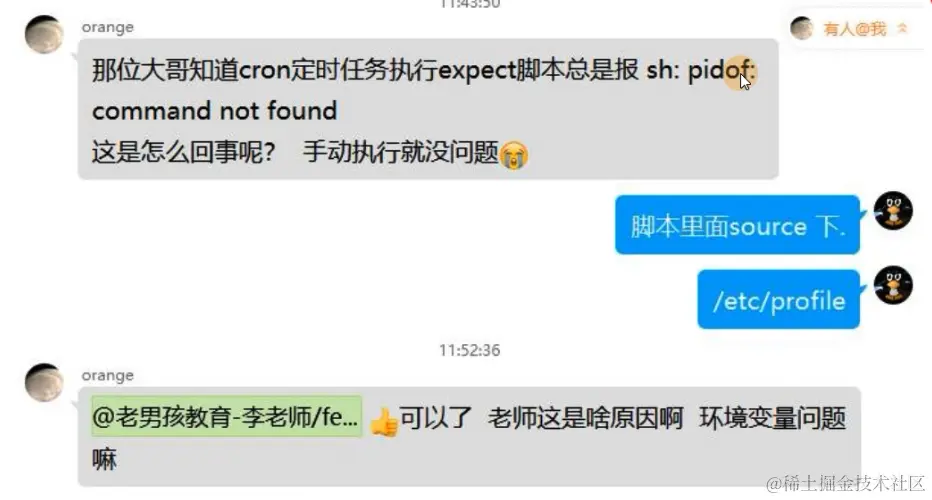This screenshot has width=932, height=500.
Task: Expand the double-chevron arrow next to 有人@我
Action: [x=902, y=28]
